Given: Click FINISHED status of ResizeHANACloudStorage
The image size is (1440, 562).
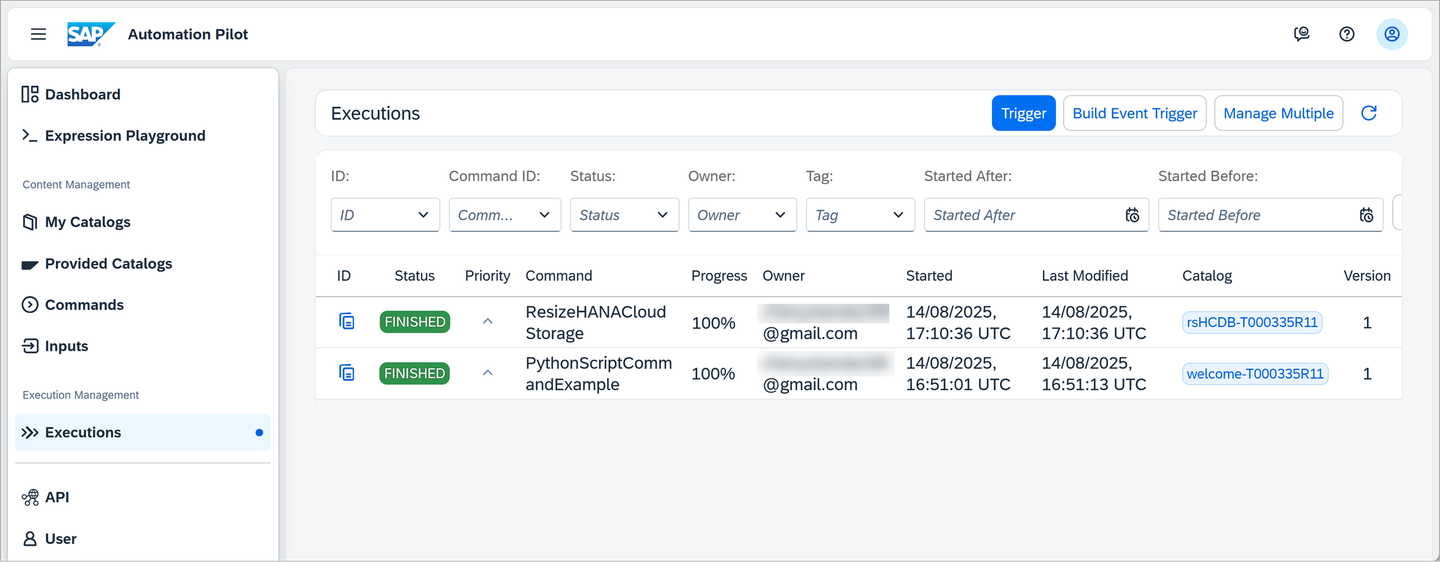Looking at the screenshot, I should (415, 322).
